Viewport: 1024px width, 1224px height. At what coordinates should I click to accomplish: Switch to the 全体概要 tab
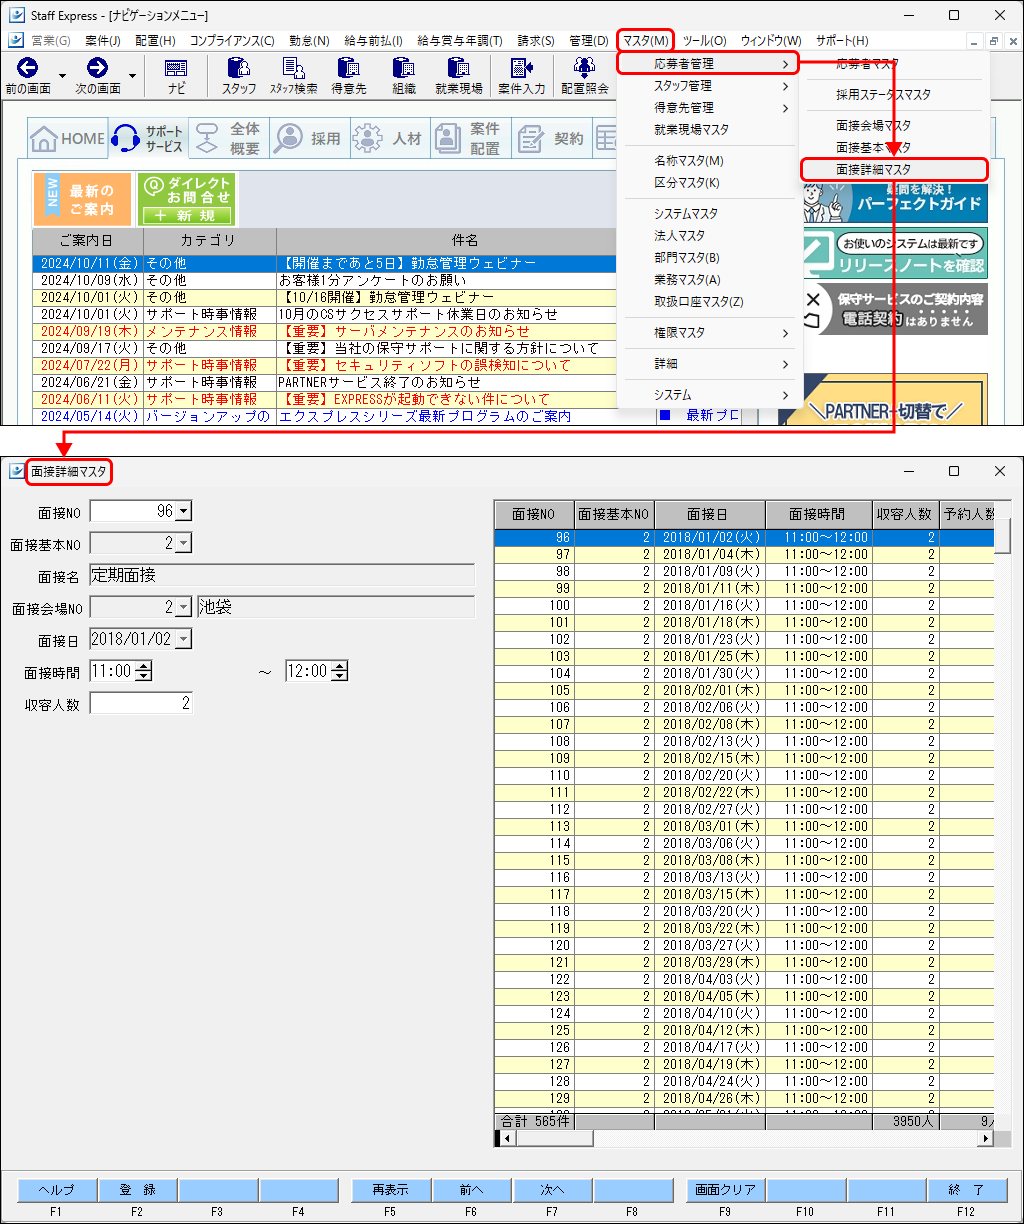(229, 139)
